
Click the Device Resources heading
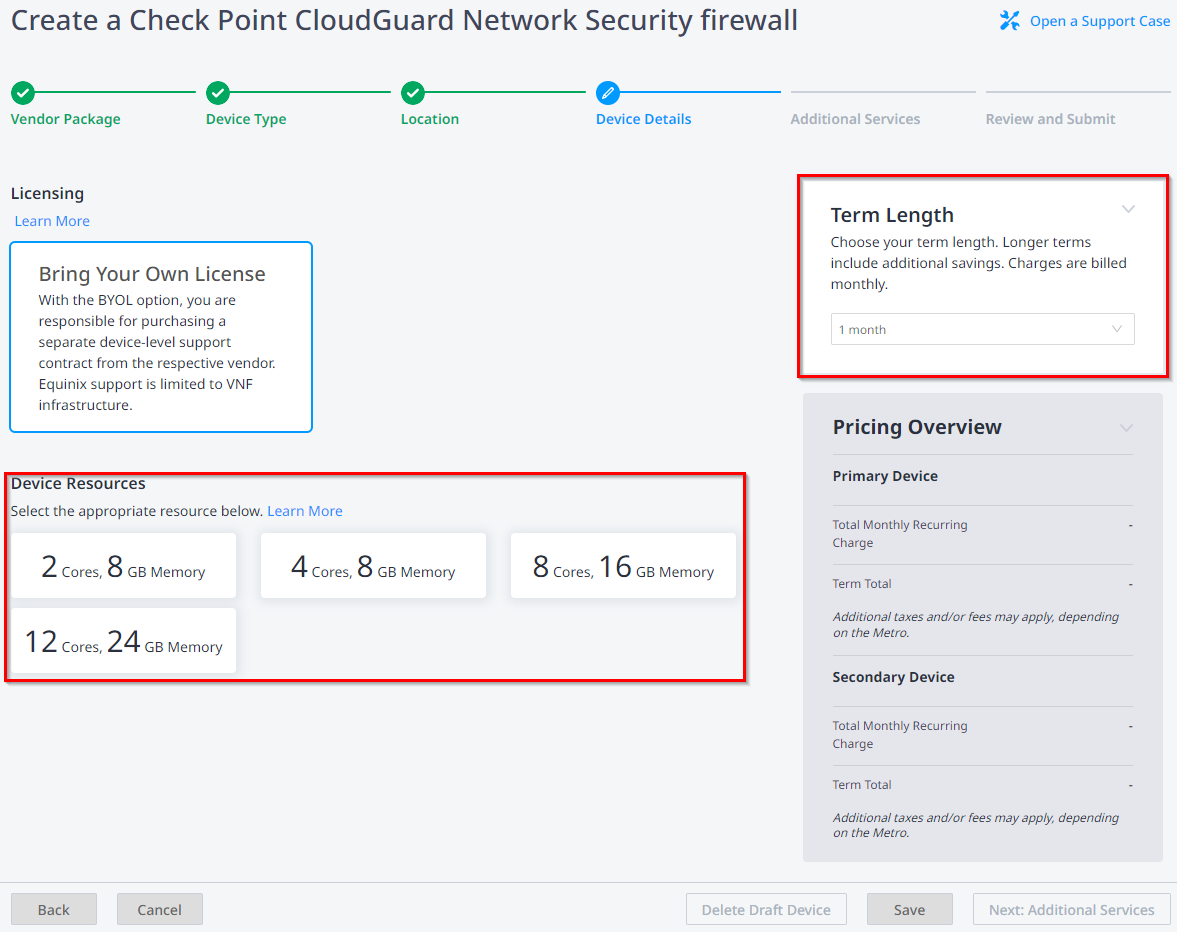coord(78,484)
